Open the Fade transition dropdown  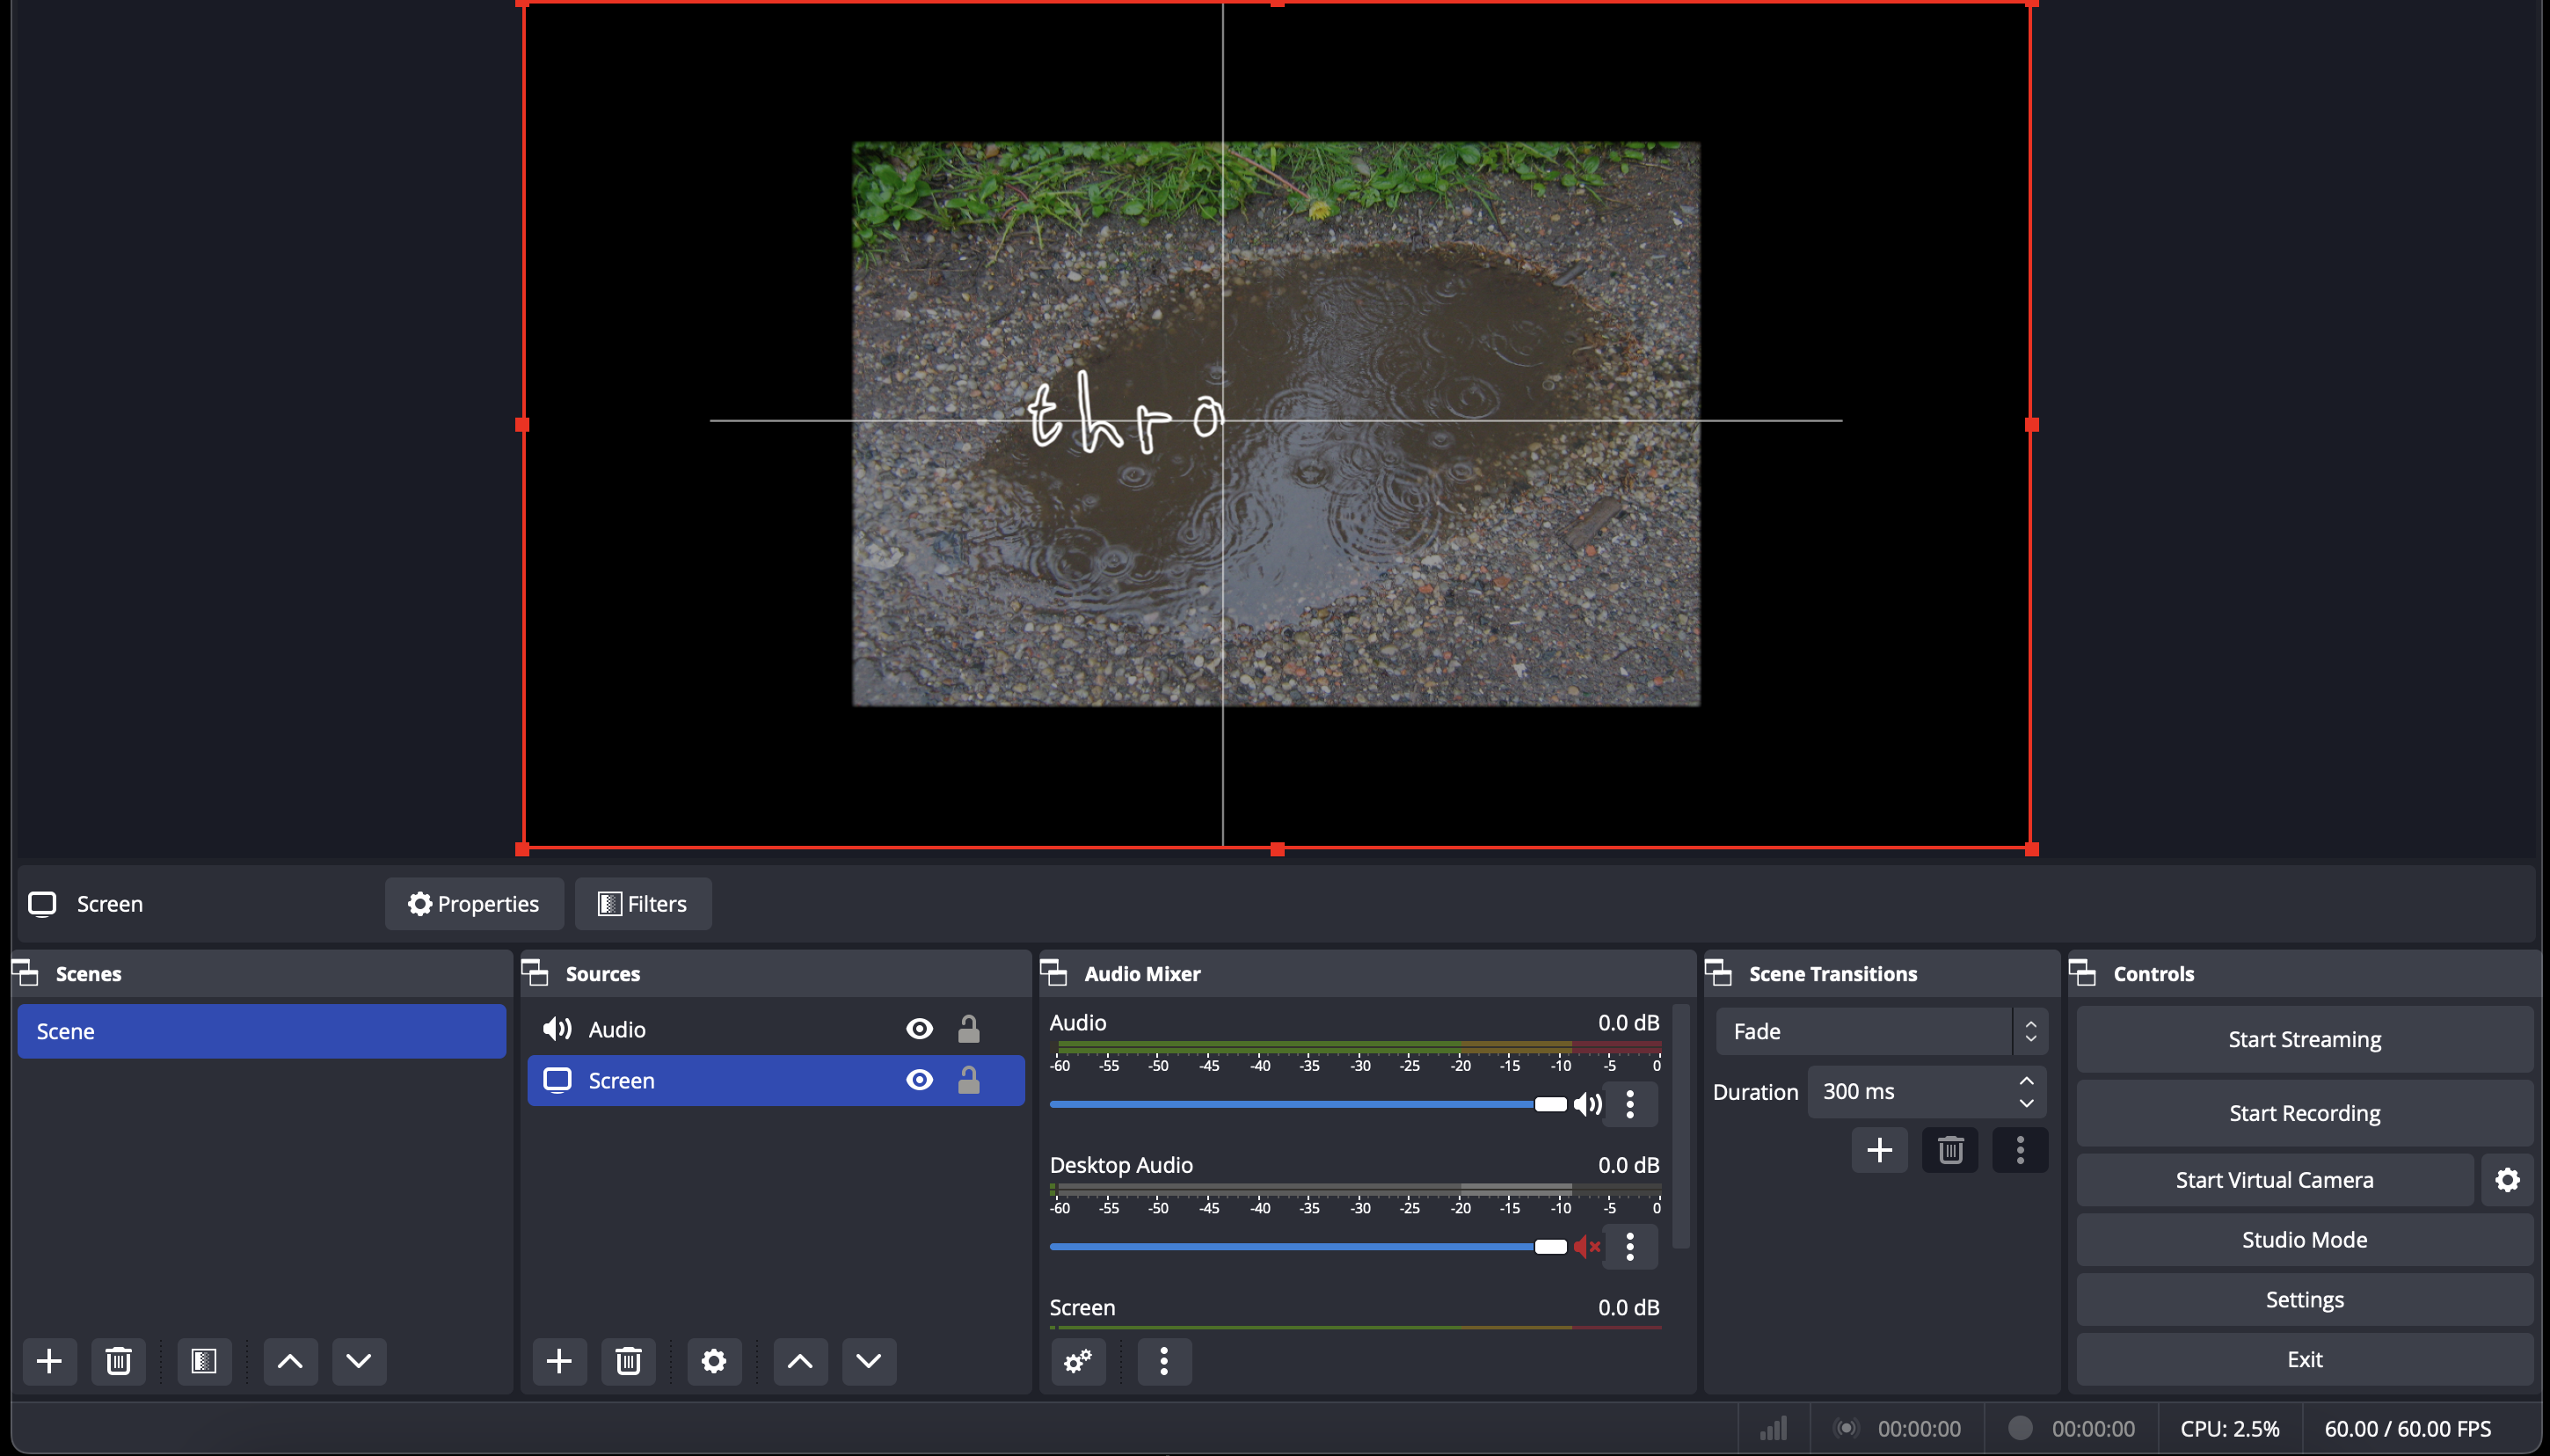pyautogui.click(x=1881, y=1031)
